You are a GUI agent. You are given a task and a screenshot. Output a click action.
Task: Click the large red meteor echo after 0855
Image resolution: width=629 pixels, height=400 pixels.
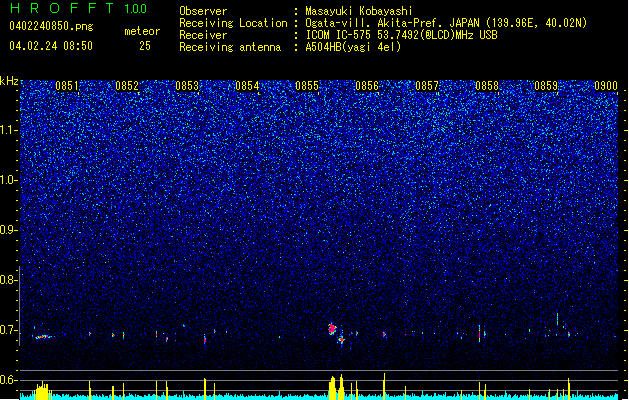(332, 329)
